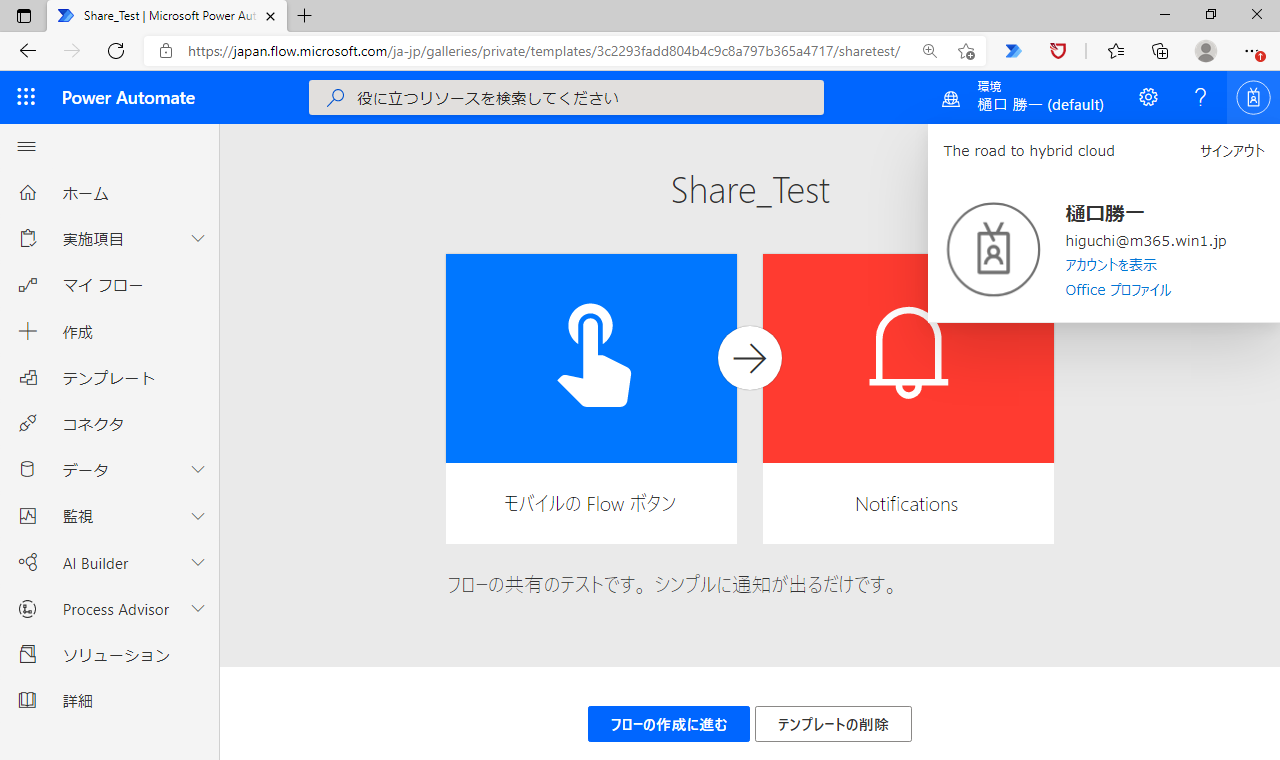1280x760 pixels.
Task: Click the arrow circle between the tiles
Action: click(750, 358)
